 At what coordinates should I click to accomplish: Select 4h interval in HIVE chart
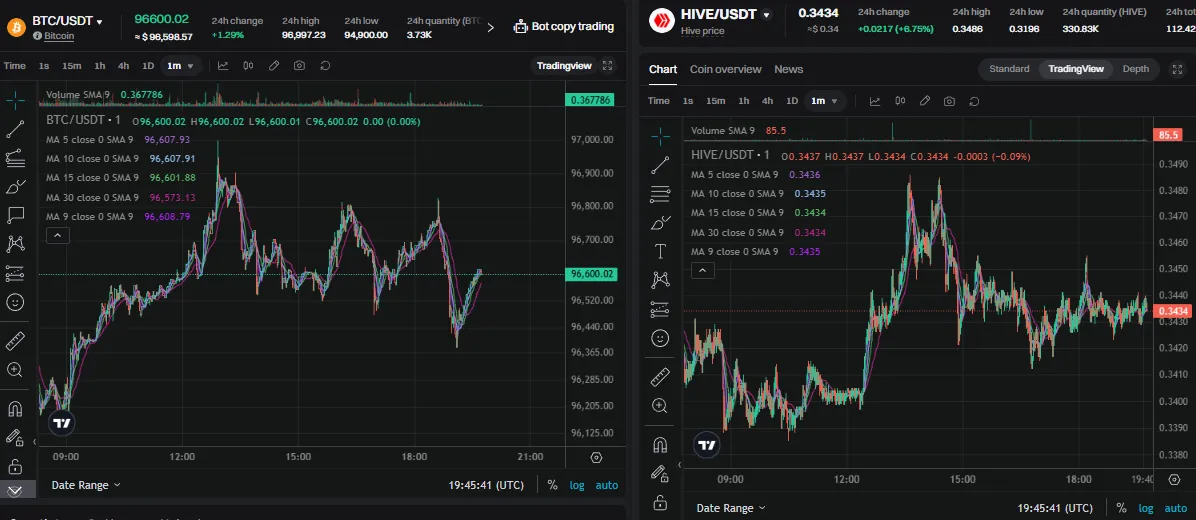pos(767,101)
